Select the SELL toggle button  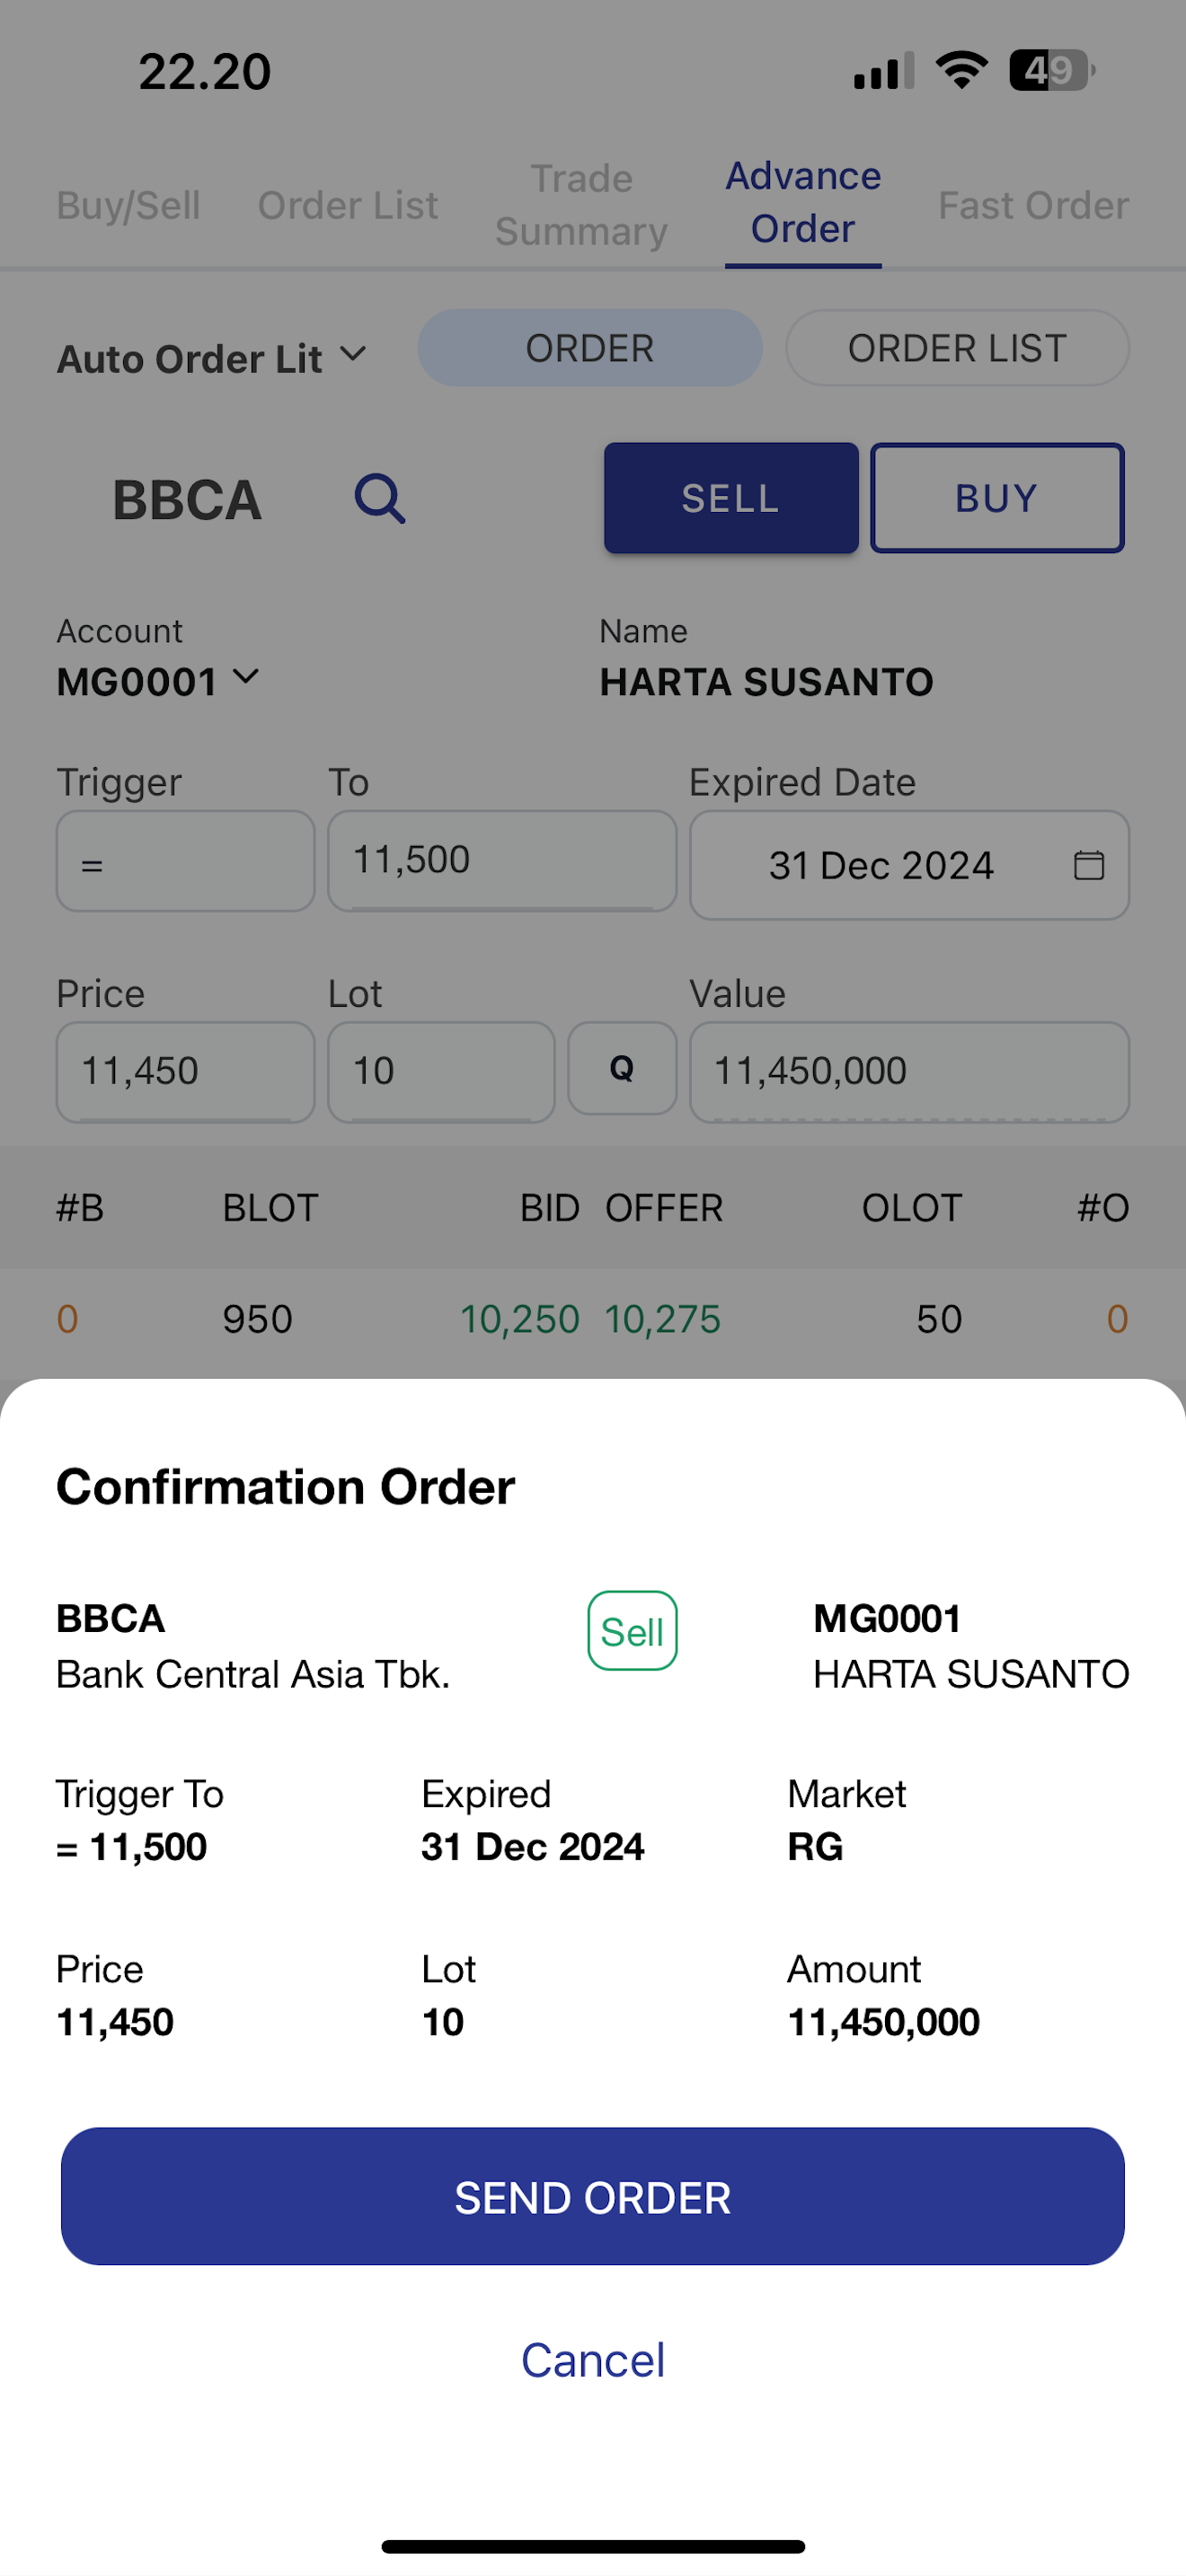pyautogui.click(x=731, y=498)
